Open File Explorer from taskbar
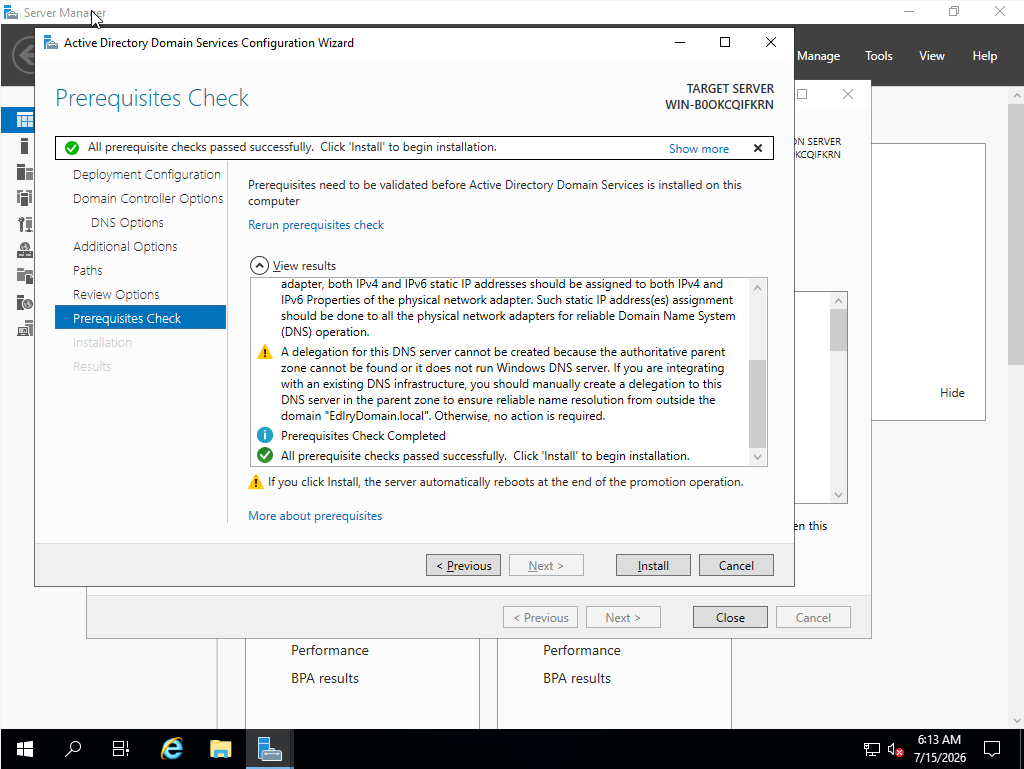 tap(221, 749)
